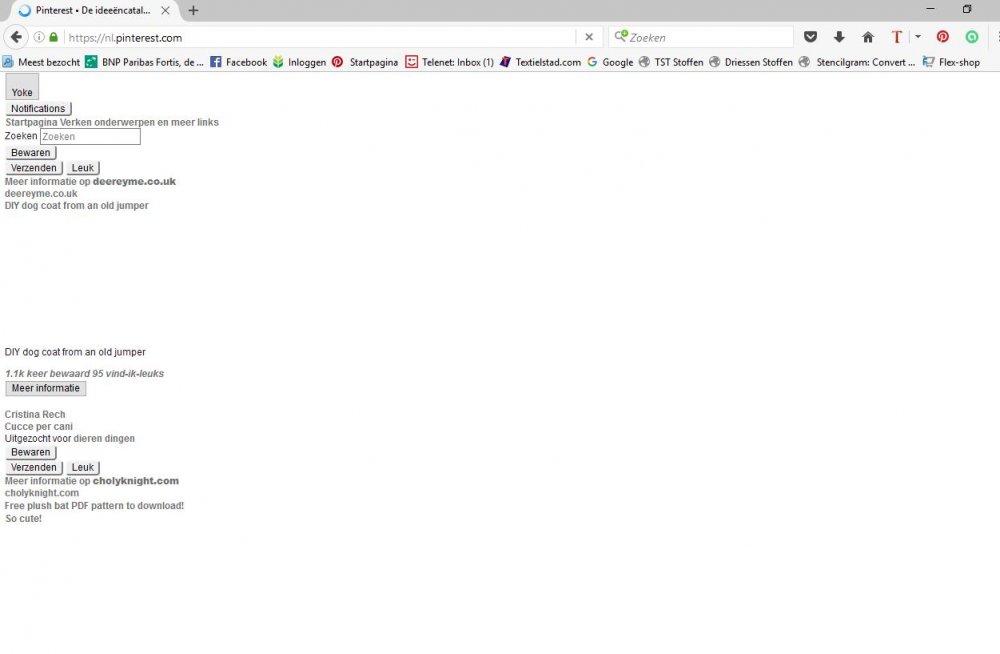Screen dimensions: 1000x654
Task: Click Verzenden for dog coat pin
Action: coord(34,168)
